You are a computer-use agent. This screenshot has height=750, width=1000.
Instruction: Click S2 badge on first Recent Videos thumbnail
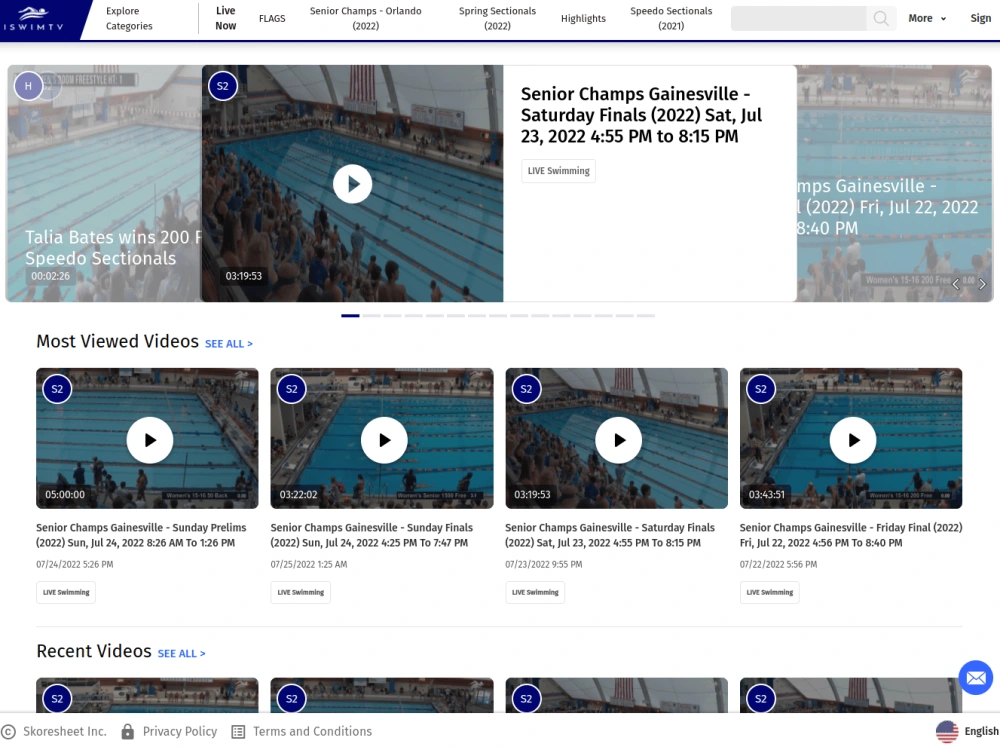pos(57,699)
